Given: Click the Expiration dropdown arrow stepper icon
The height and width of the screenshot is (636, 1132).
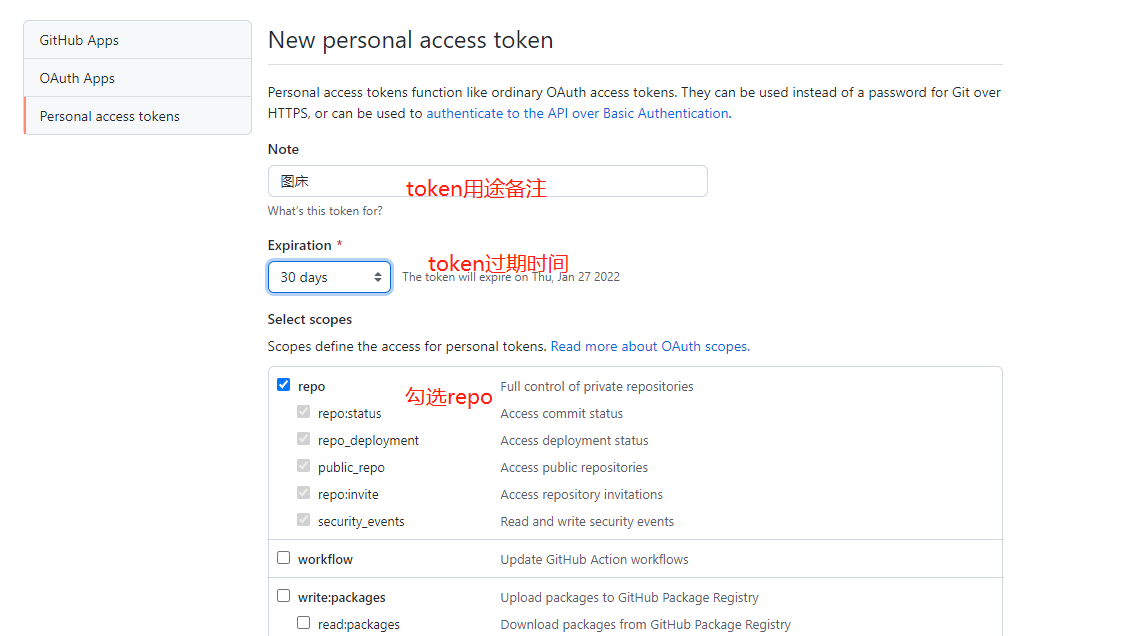Looking at the screenshot, I should click(378, 277).
